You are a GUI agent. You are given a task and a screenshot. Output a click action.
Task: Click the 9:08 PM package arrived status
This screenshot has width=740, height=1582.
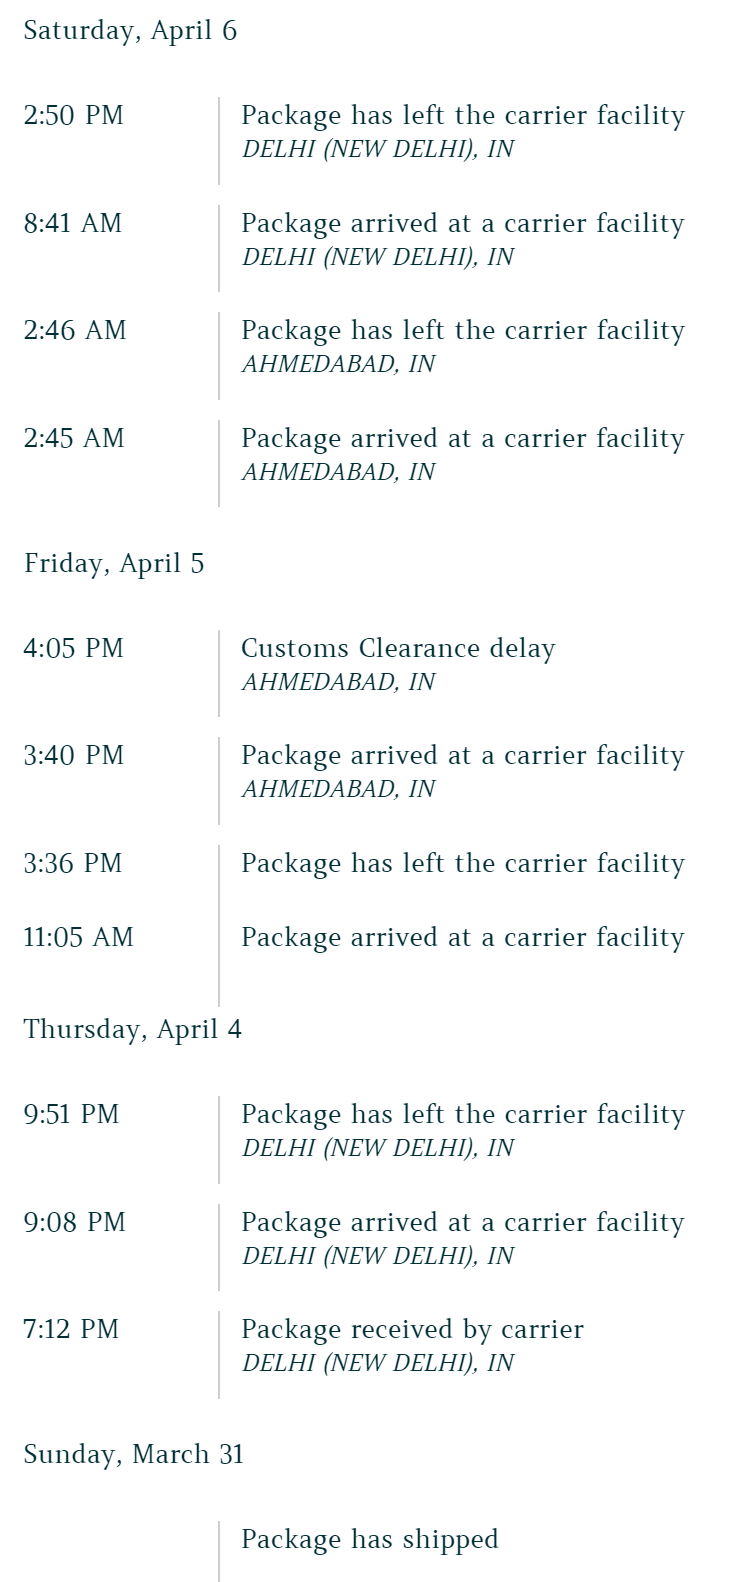(x=462, y=1223)
